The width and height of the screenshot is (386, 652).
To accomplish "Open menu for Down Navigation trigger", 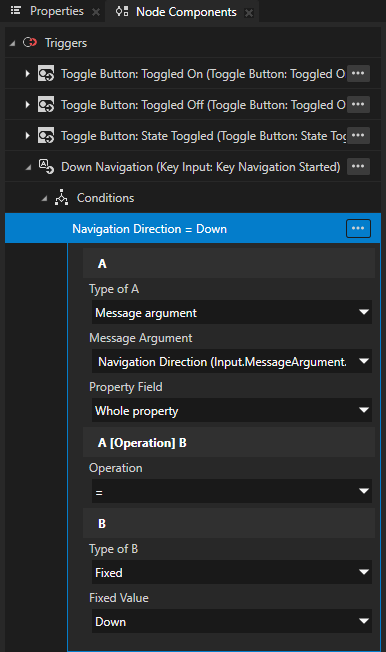I will click(x=358, y=166).
